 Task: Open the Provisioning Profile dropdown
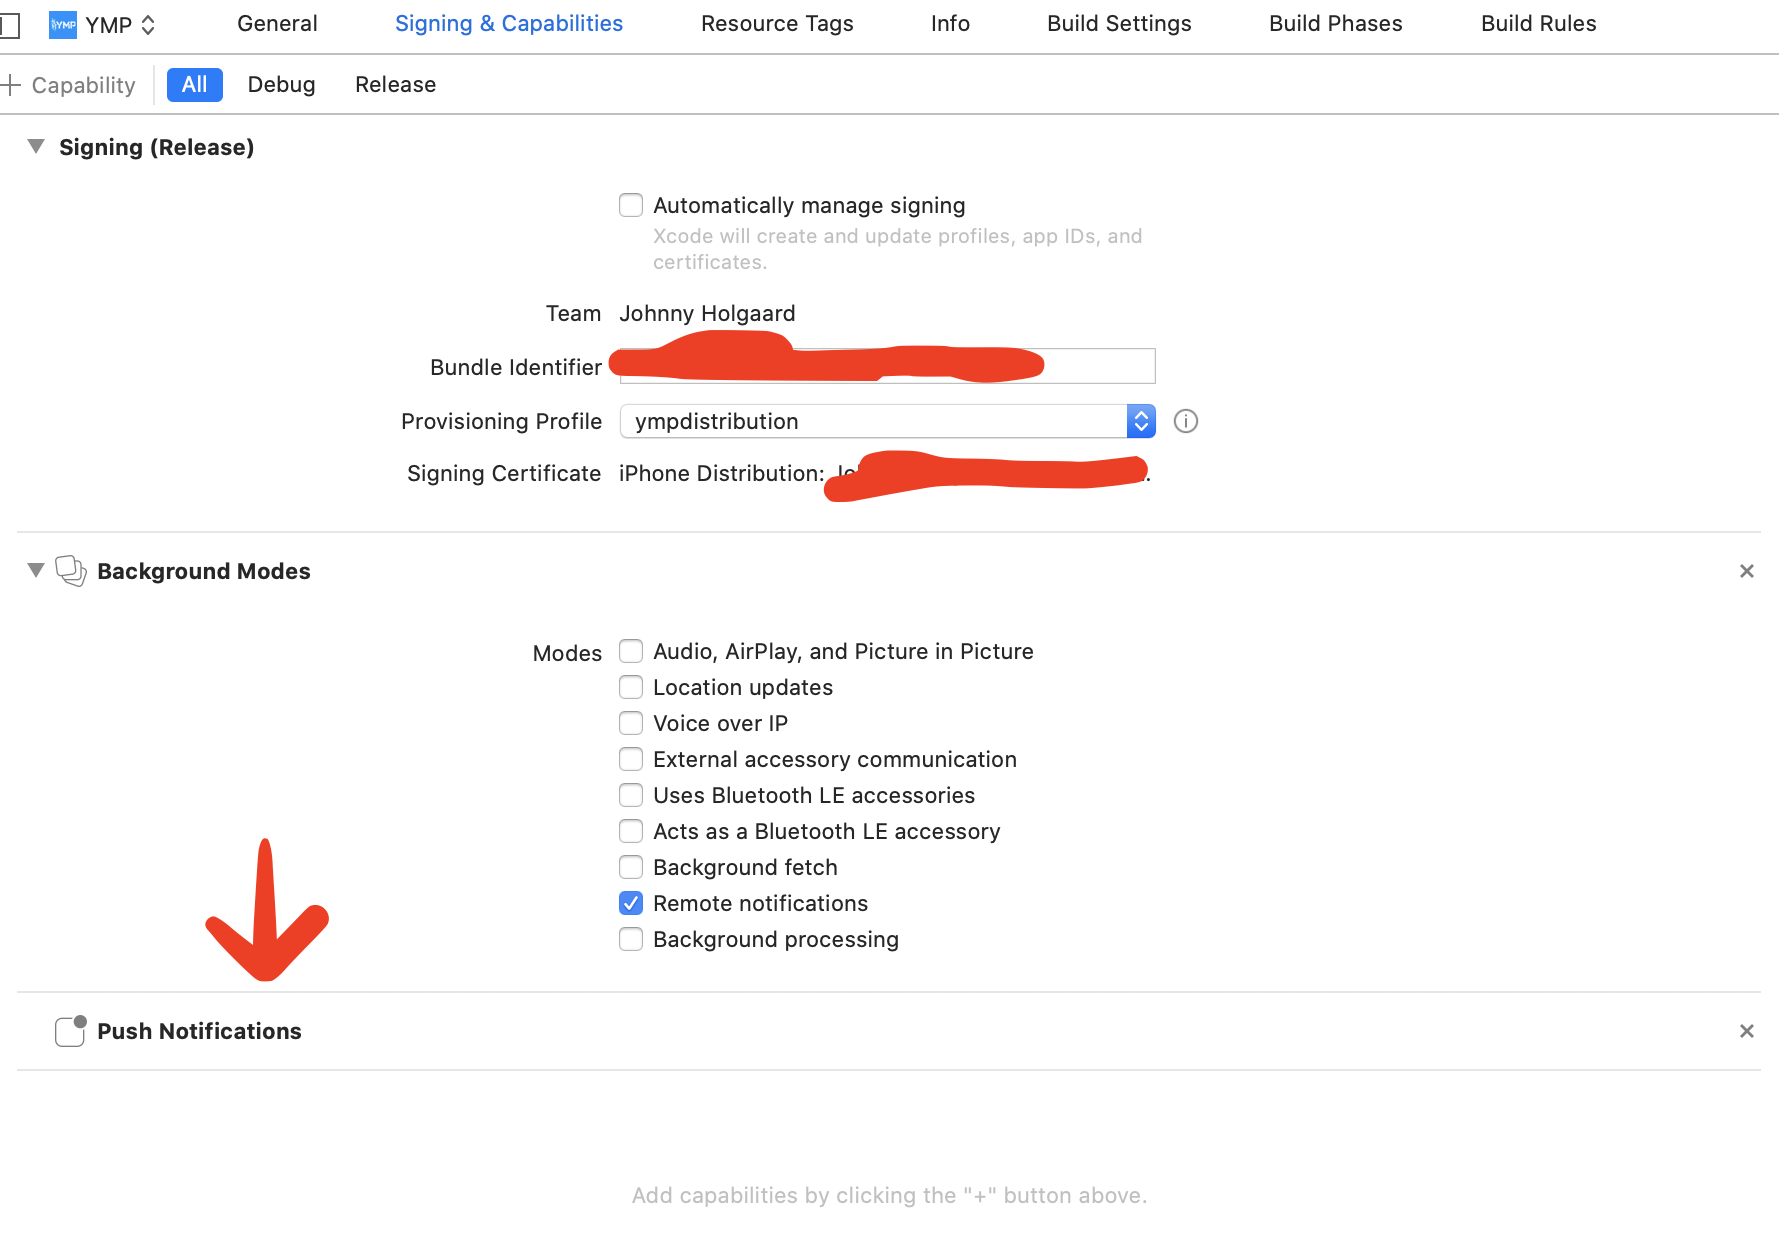point(1140,421)
